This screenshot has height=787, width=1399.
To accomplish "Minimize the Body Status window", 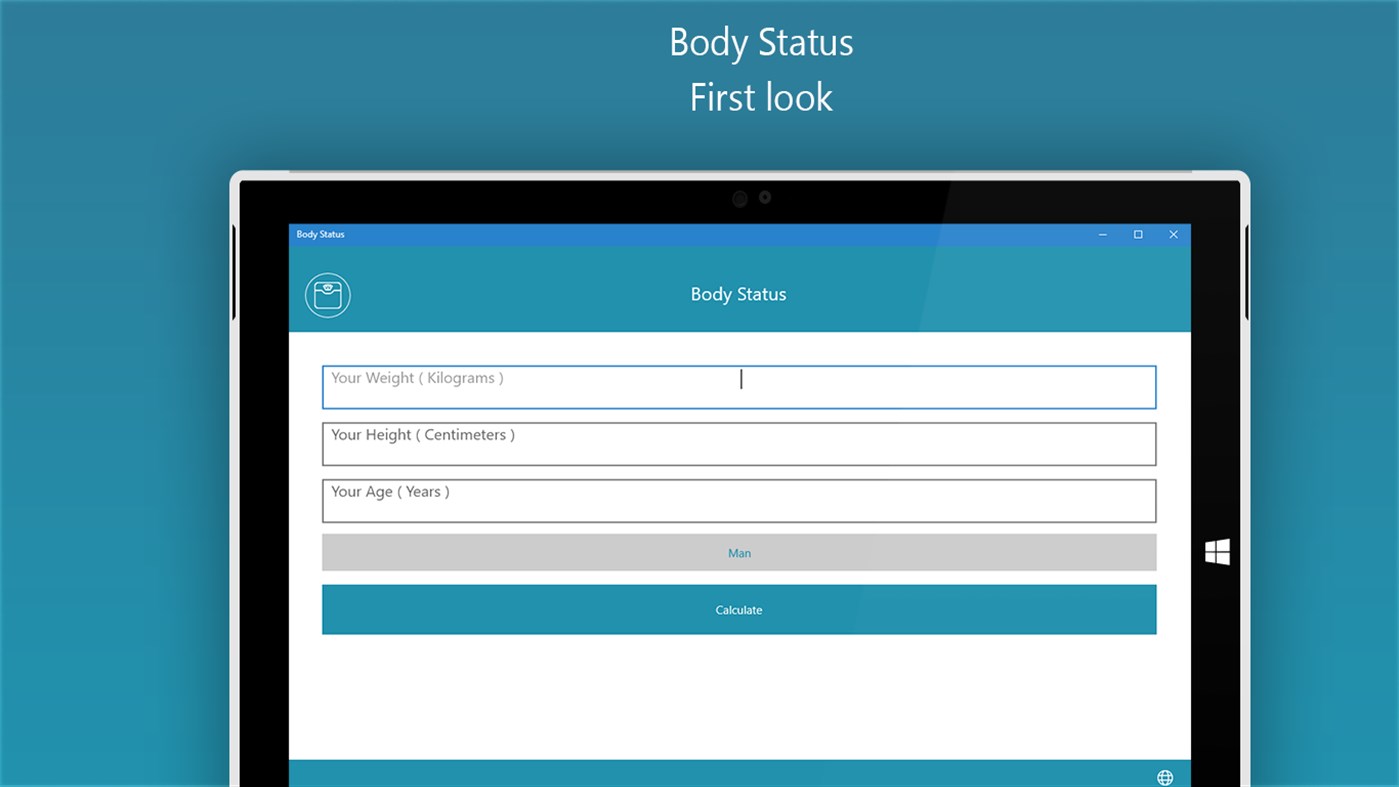I will coord(1103,235).
